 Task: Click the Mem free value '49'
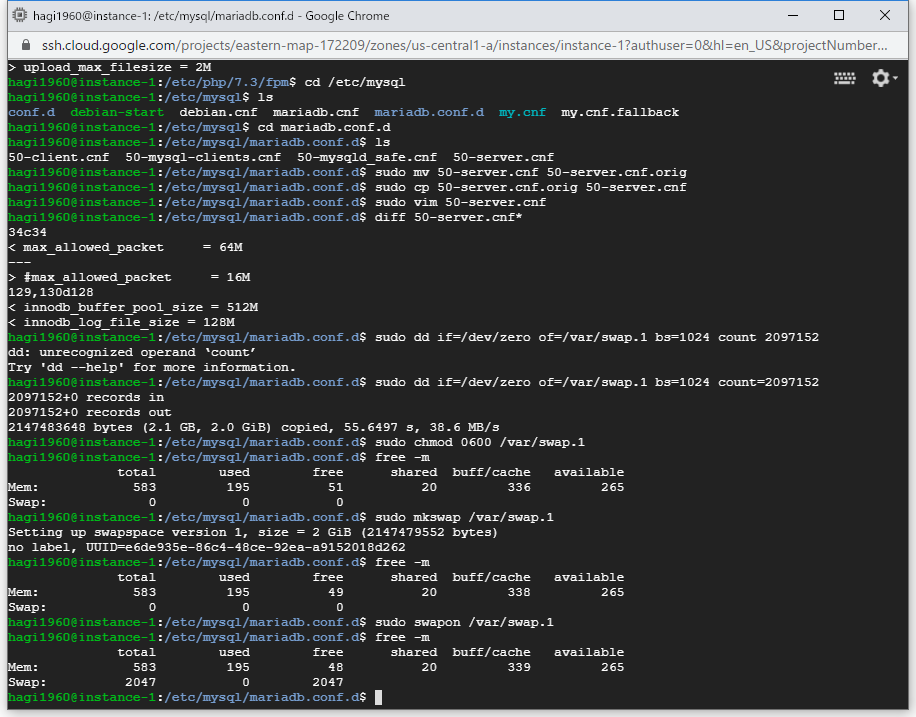pyautogui.click(x=335, y=593)
